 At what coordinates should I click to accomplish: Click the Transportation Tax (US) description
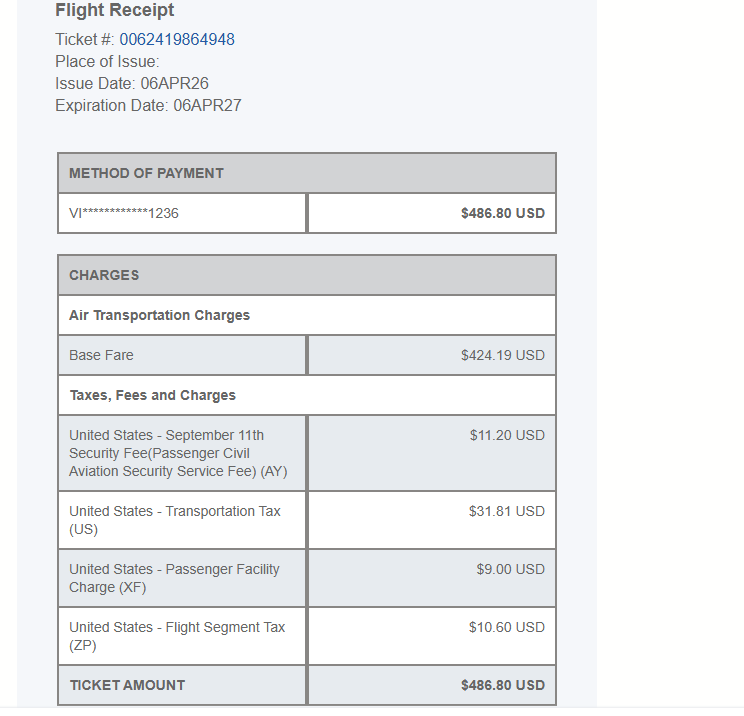tap(174, 520)
